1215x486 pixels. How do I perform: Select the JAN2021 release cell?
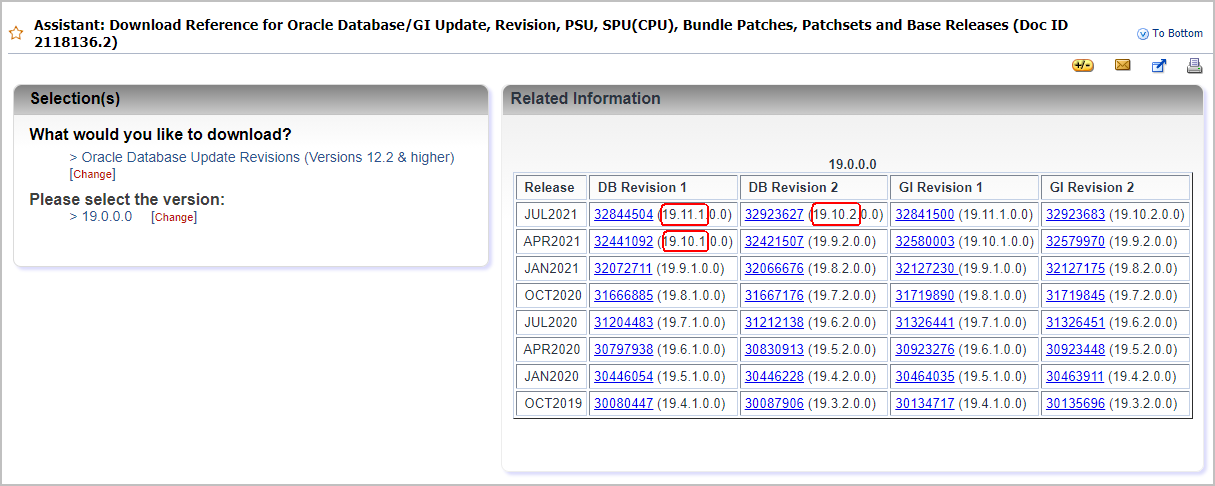point(550,268)
